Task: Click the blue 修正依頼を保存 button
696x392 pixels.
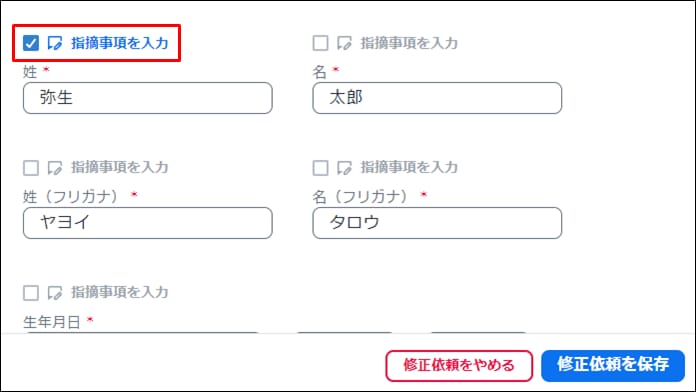Action: [x=613, y=365]
